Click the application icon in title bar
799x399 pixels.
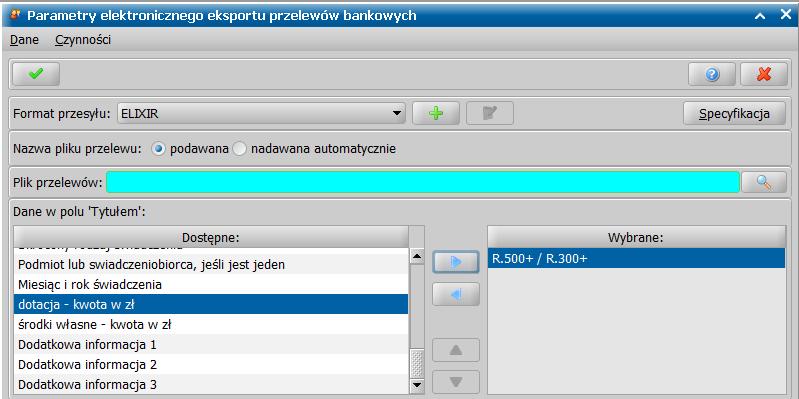click(14, 15)
